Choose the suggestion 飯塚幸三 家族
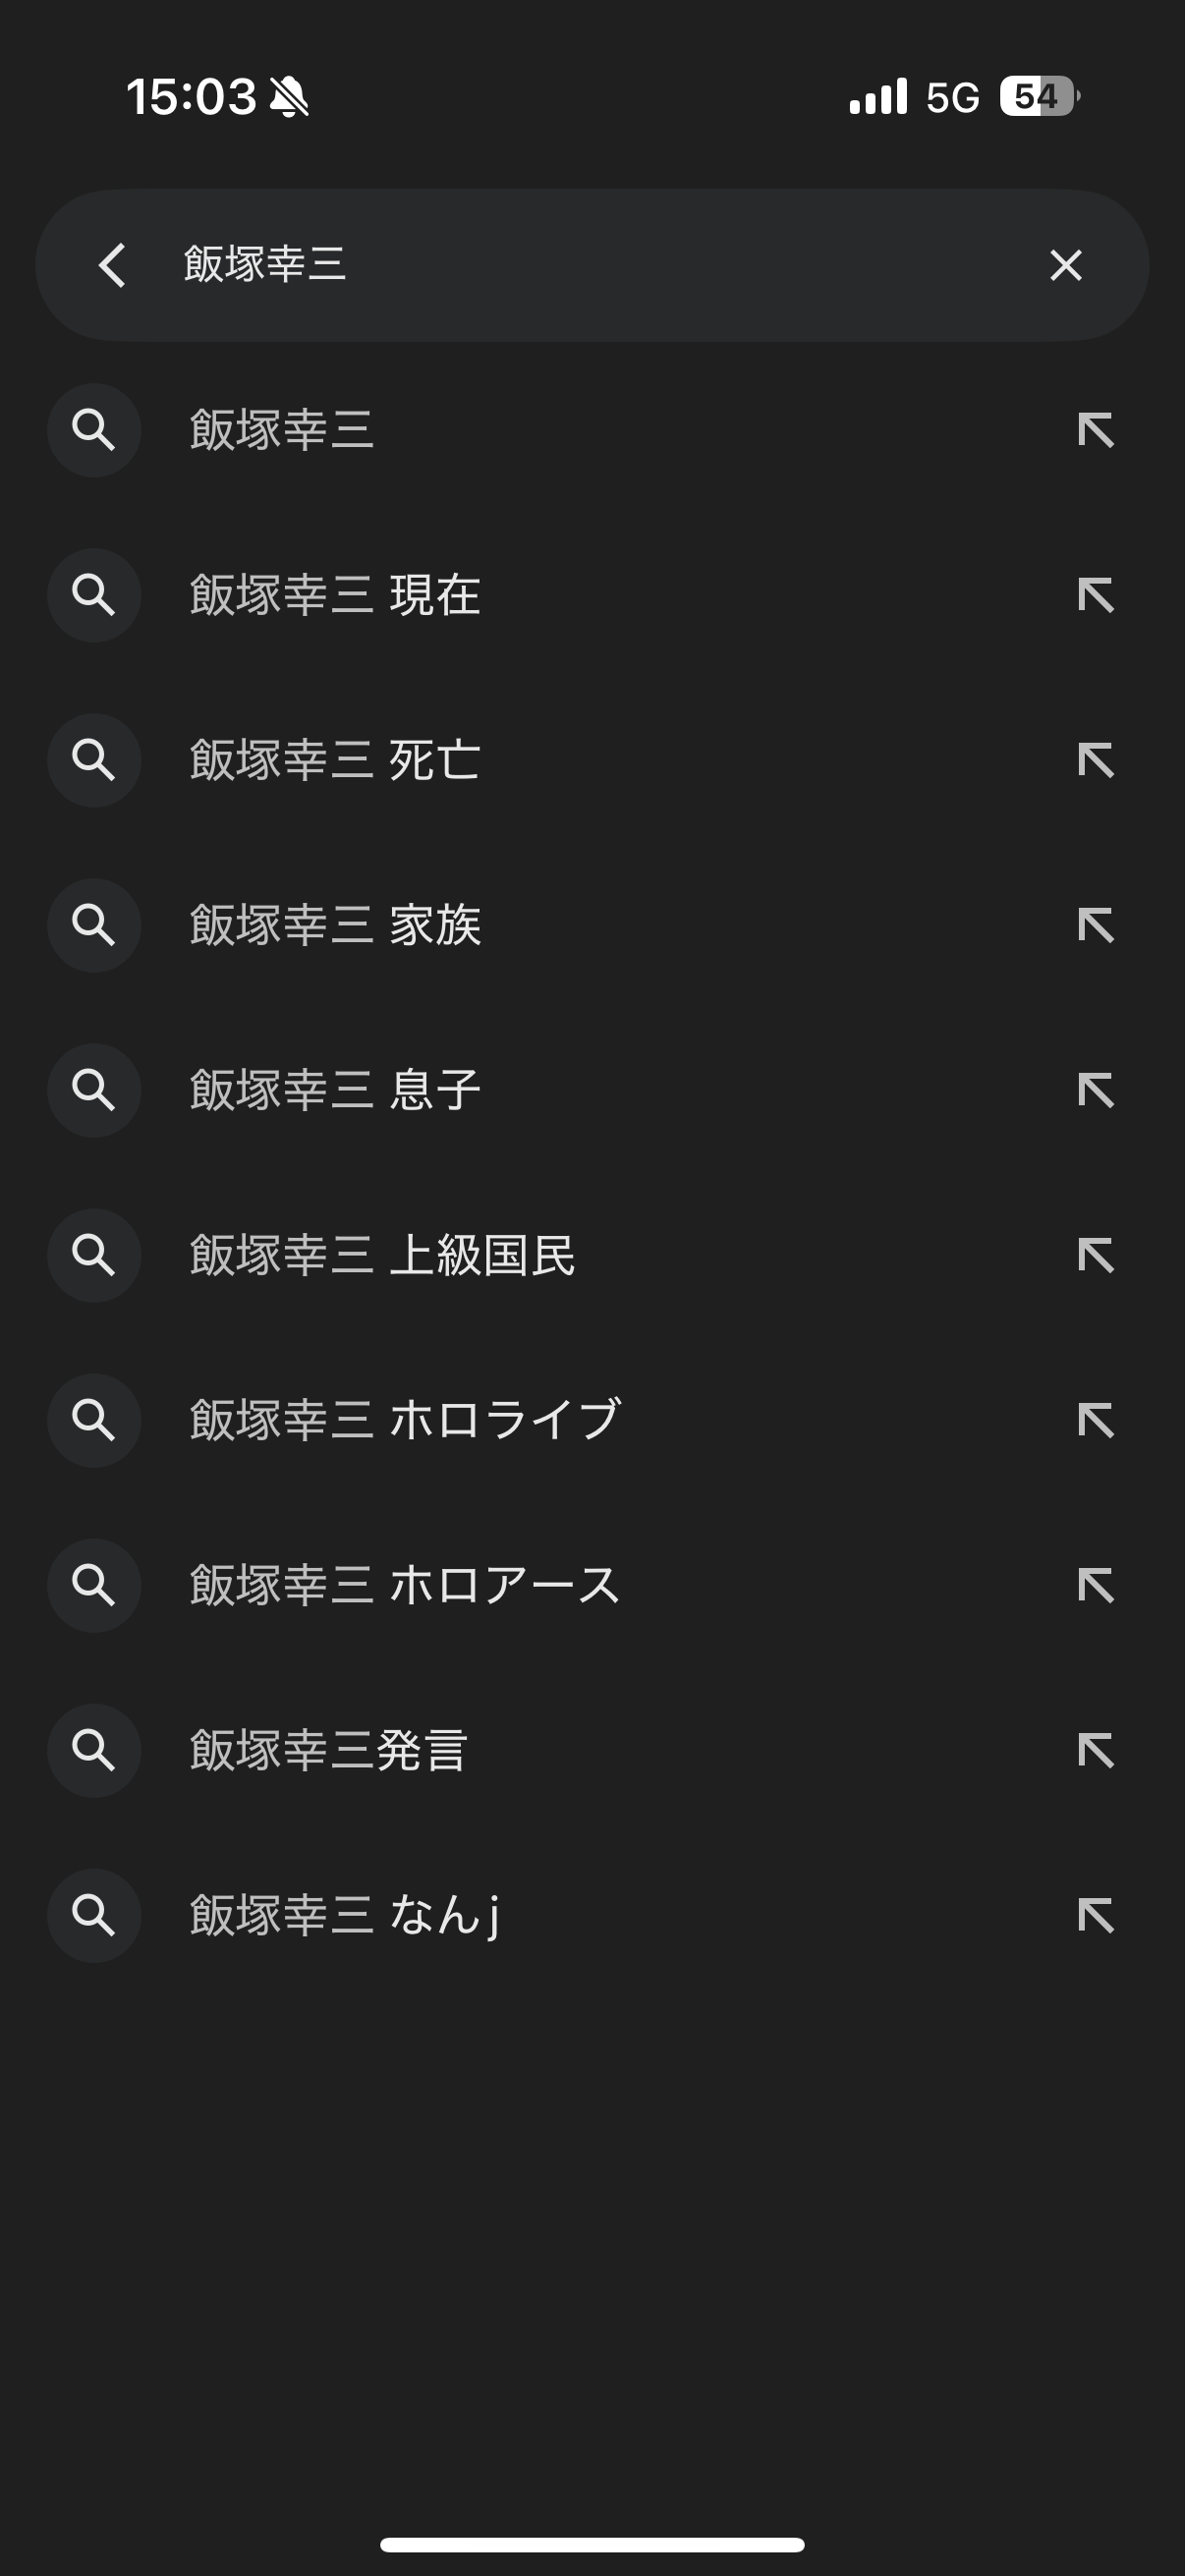The height and width of the screenshot is (2576, 1185). click(335, 925)
